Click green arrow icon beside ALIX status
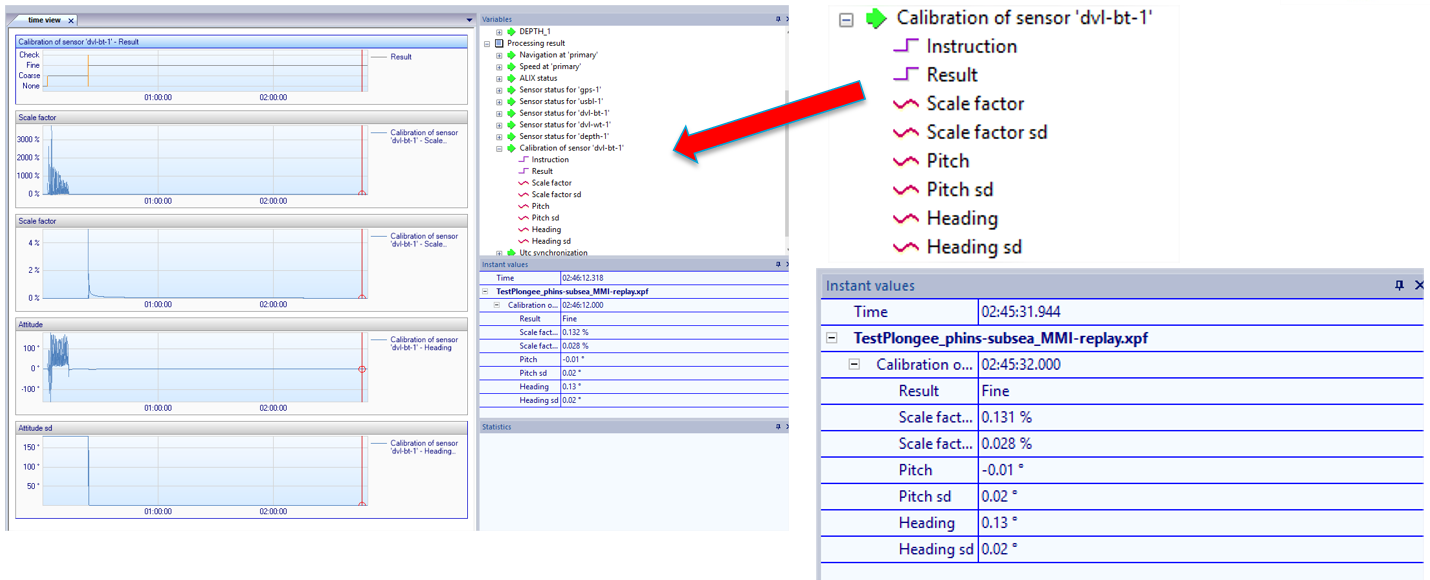 pos(511,78)
